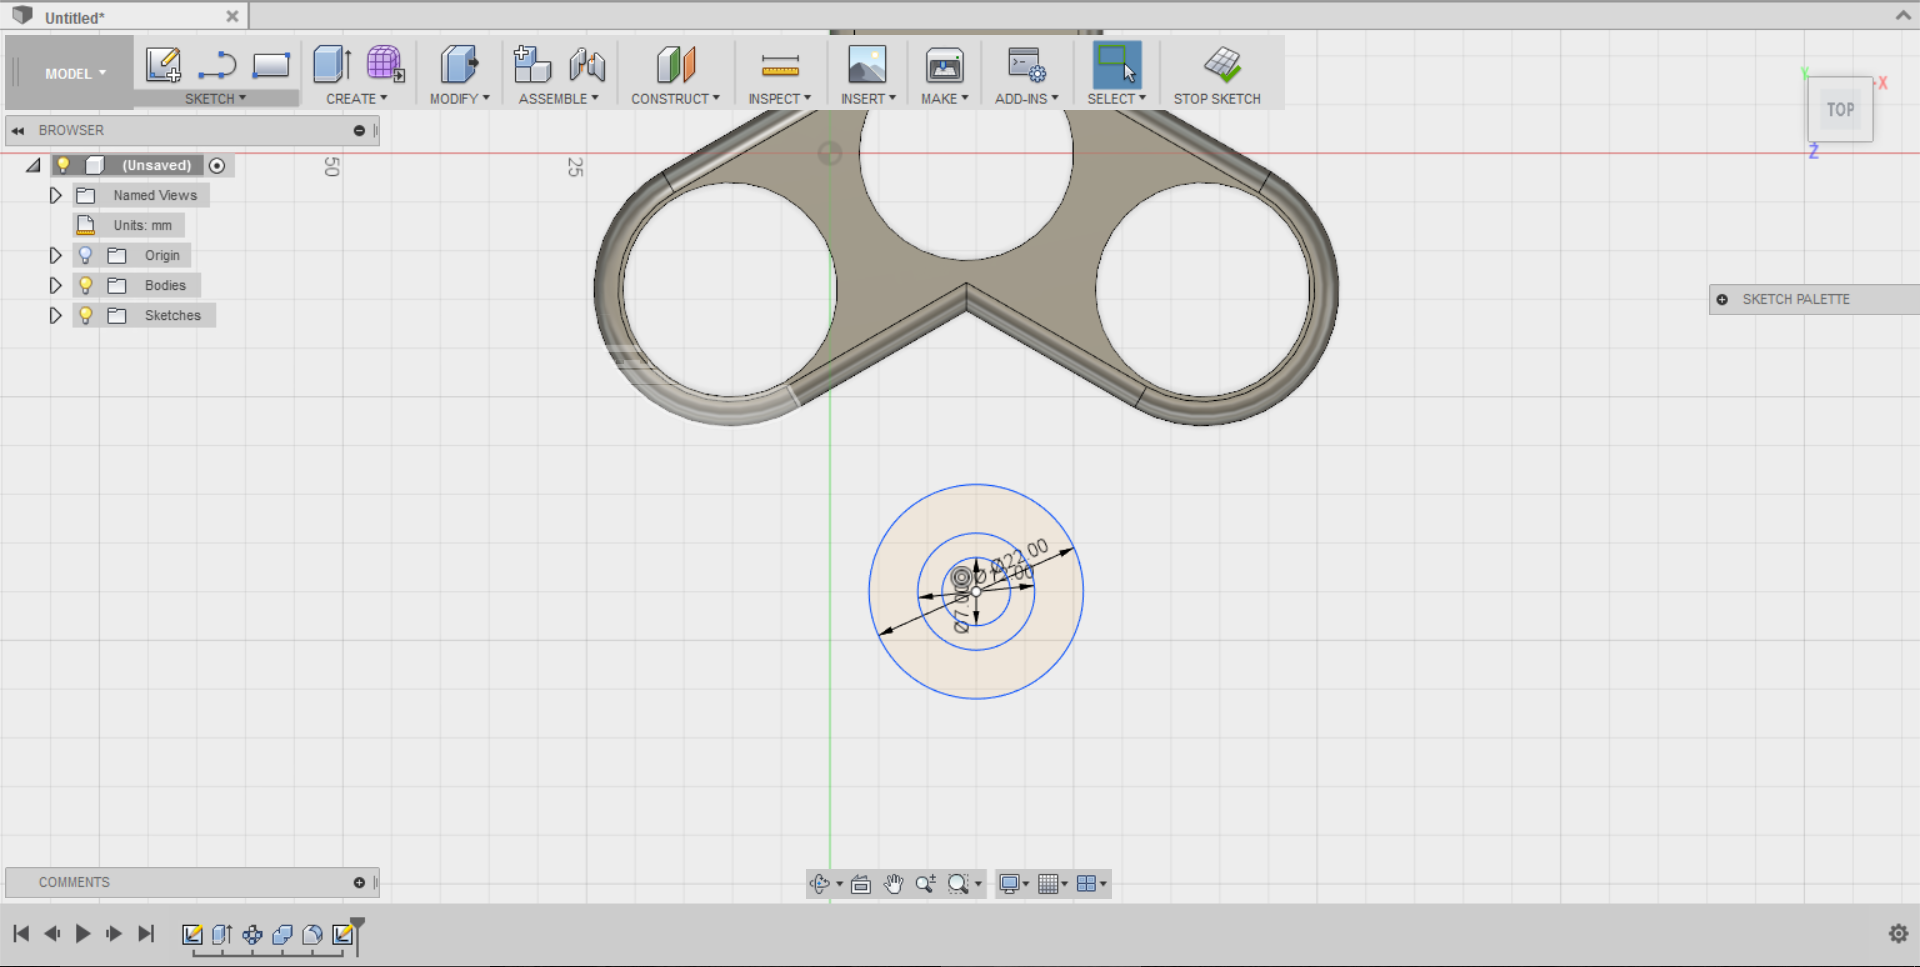The height and width of the screenshot is (967, 1920).
Task: Open Viewports layout icon
Action: point(1086,884)
